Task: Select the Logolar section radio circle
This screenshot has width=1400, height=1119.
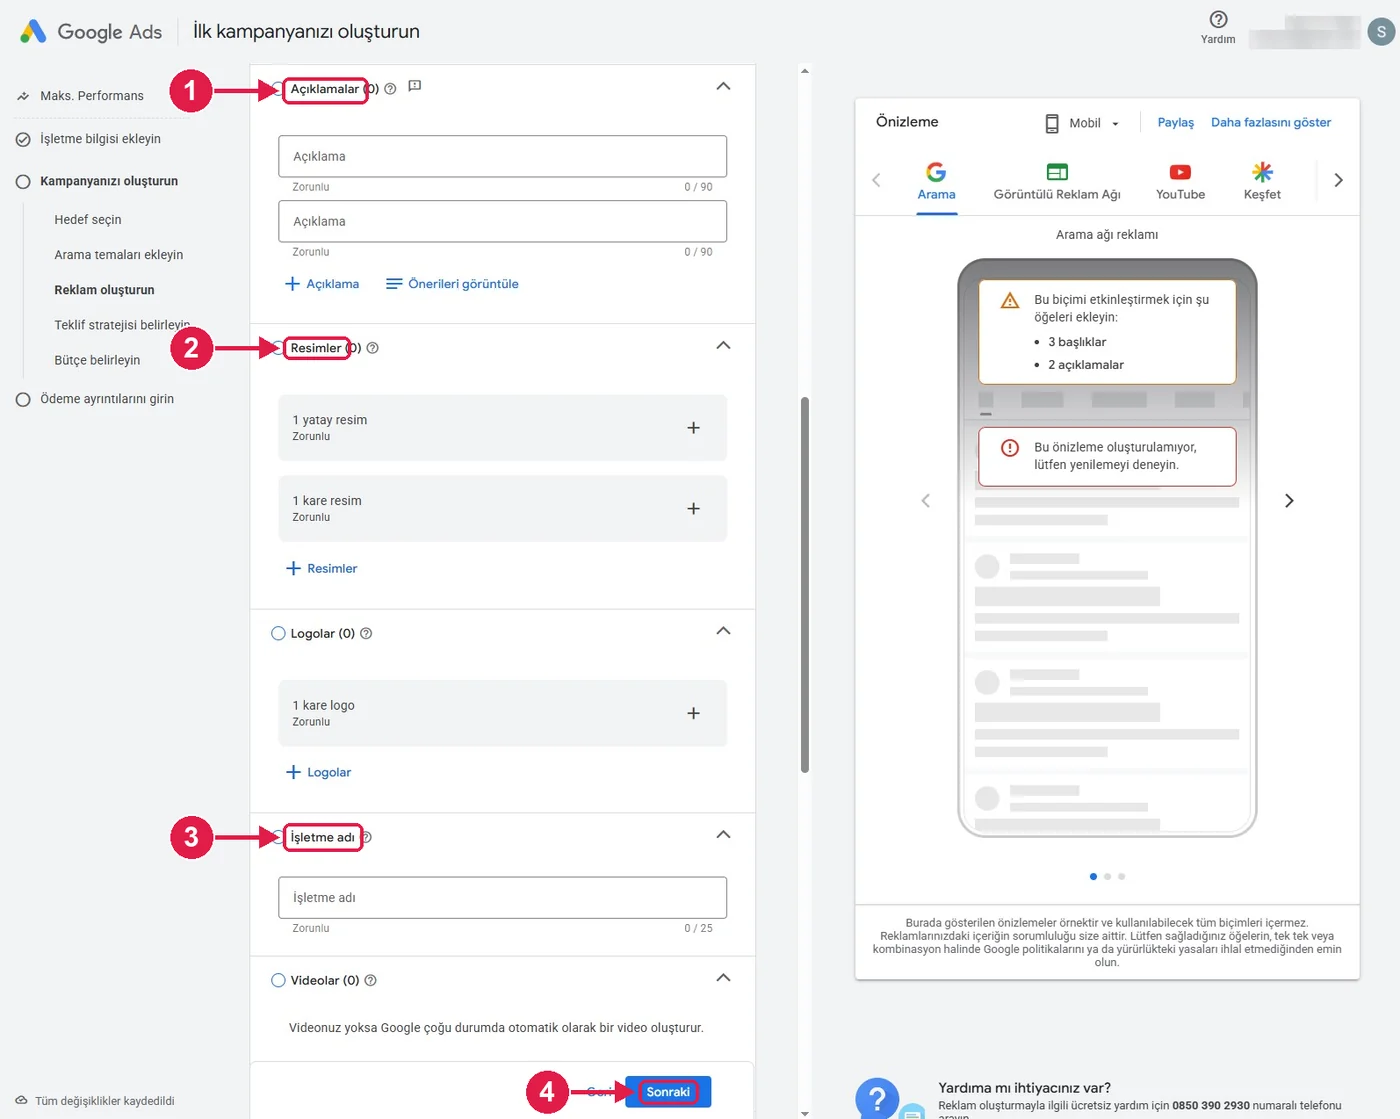Action: pyautogui.click(x=279, y=633)
